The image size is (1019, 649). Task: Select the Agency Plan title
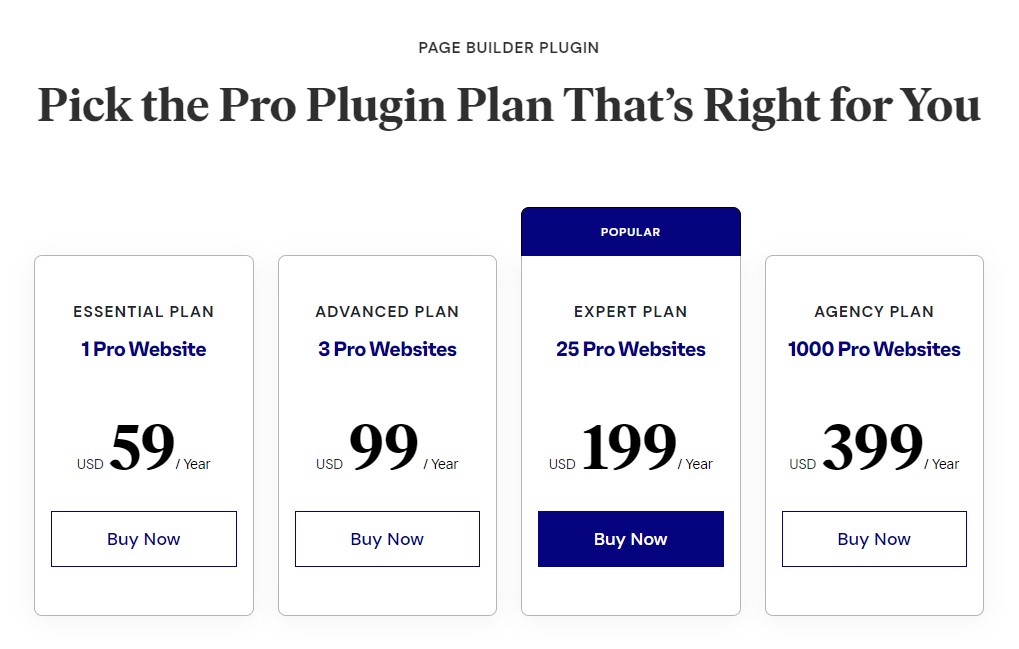click(874, 312)
